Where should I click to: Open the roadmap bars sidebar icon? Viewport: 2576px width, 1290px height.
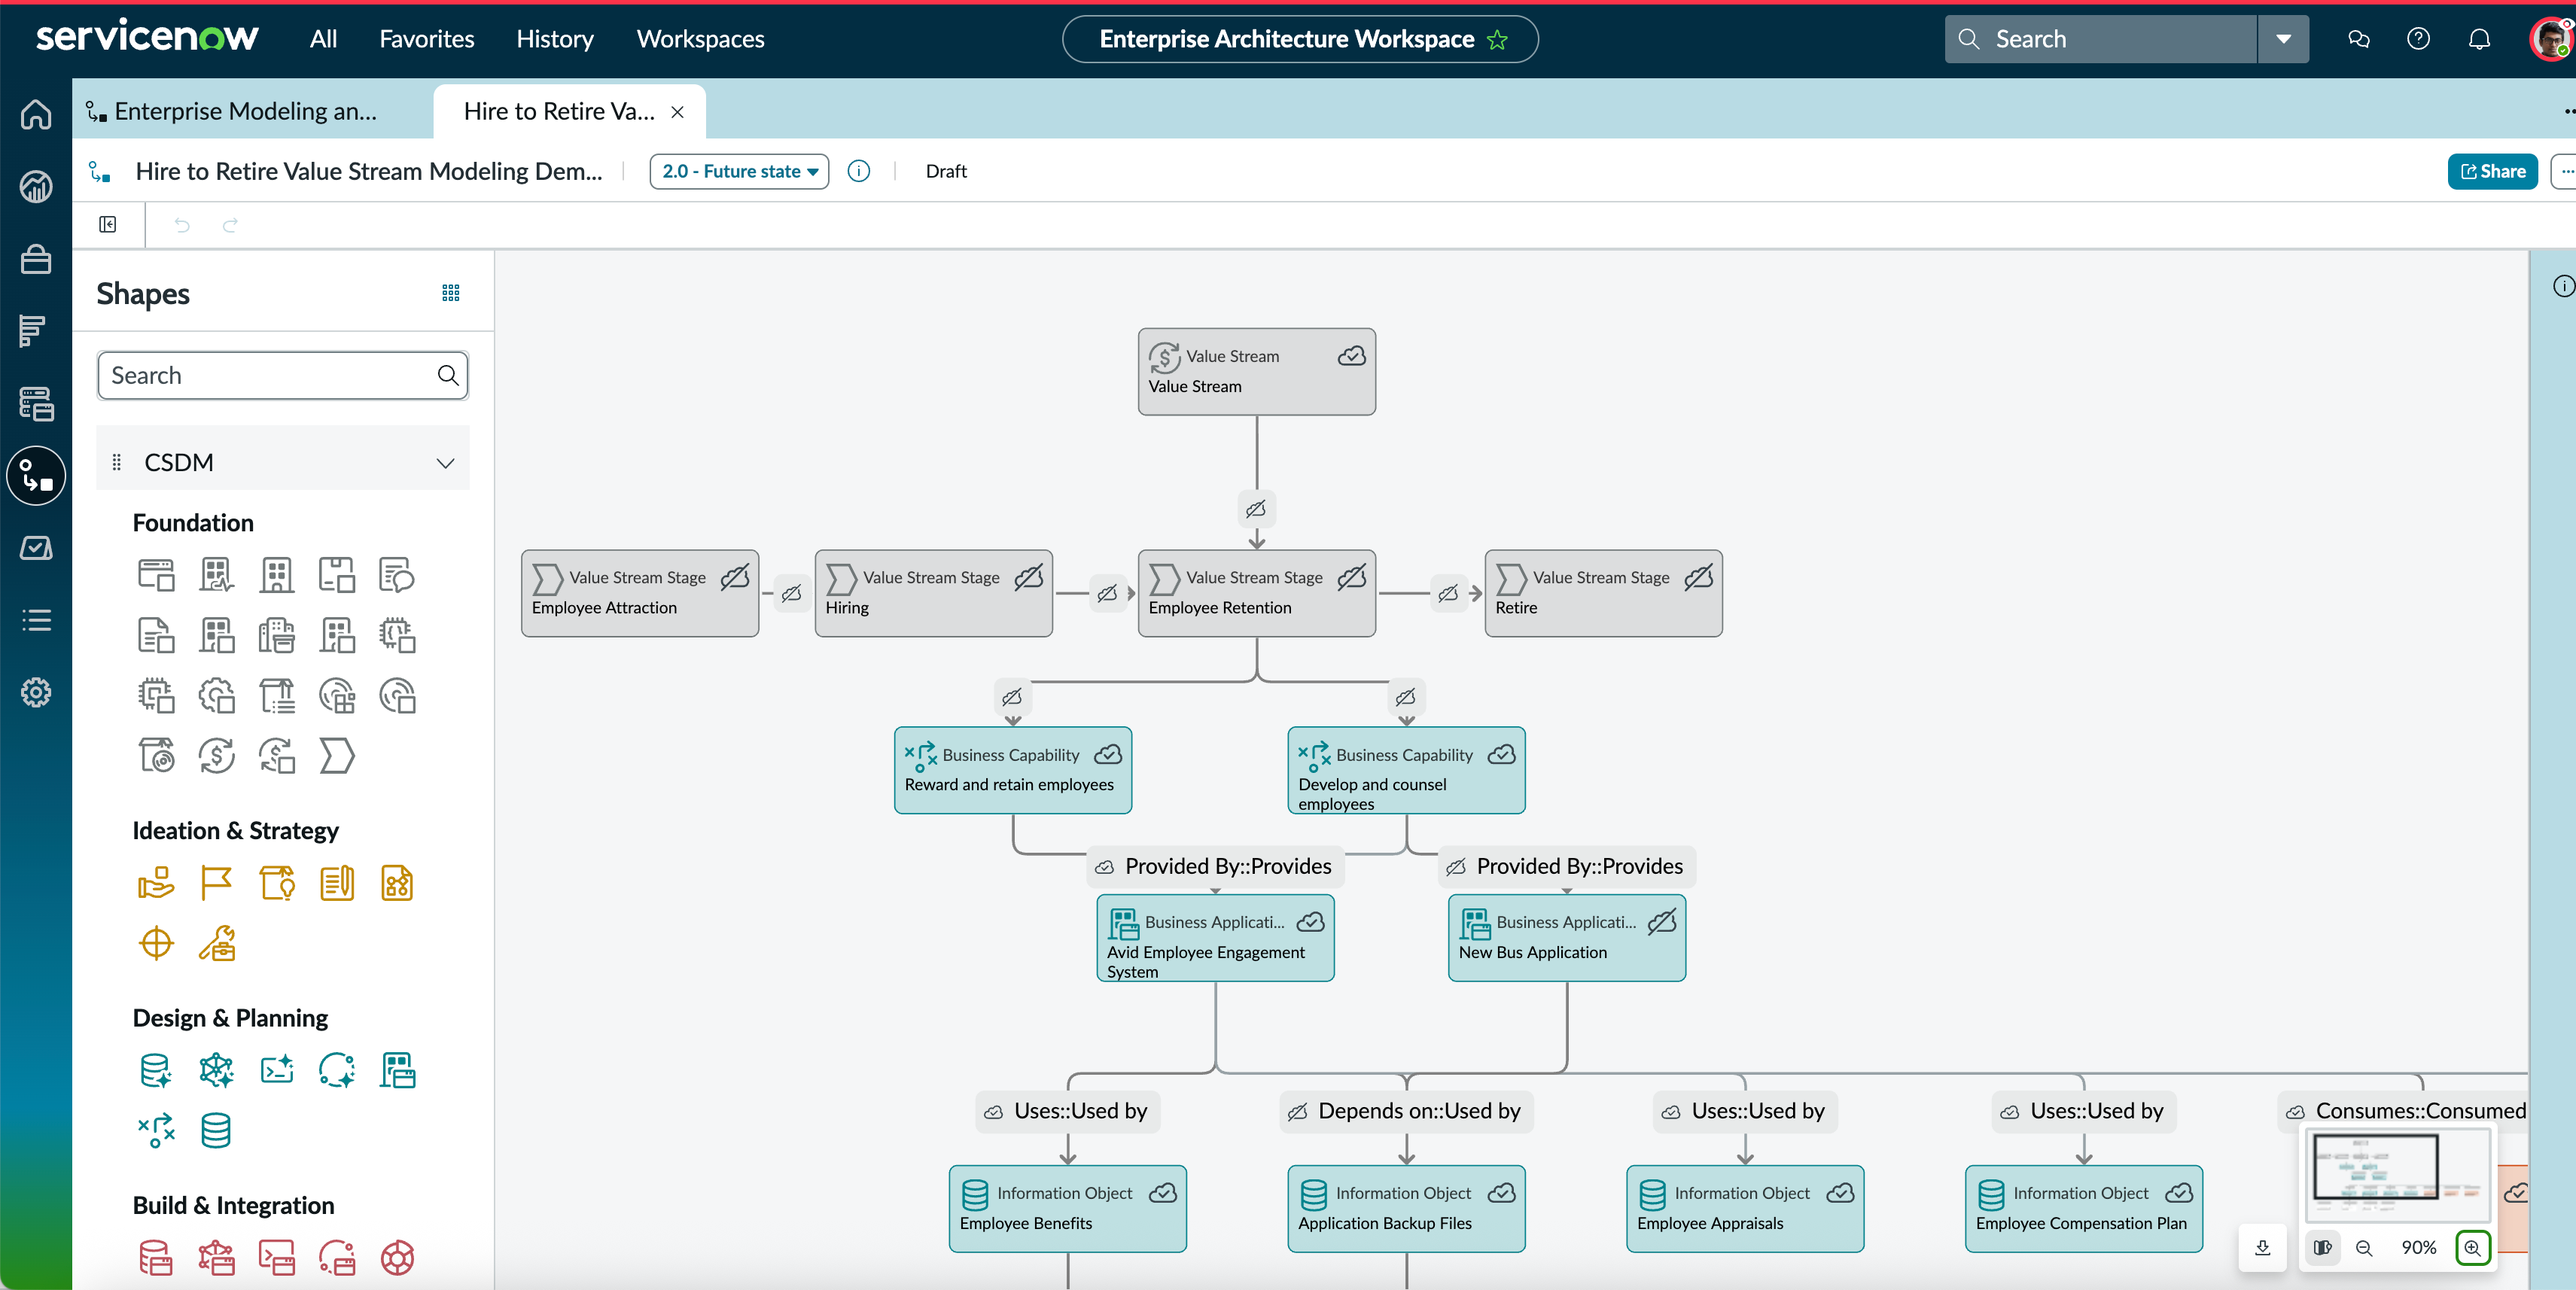click(x=33, y=331)
